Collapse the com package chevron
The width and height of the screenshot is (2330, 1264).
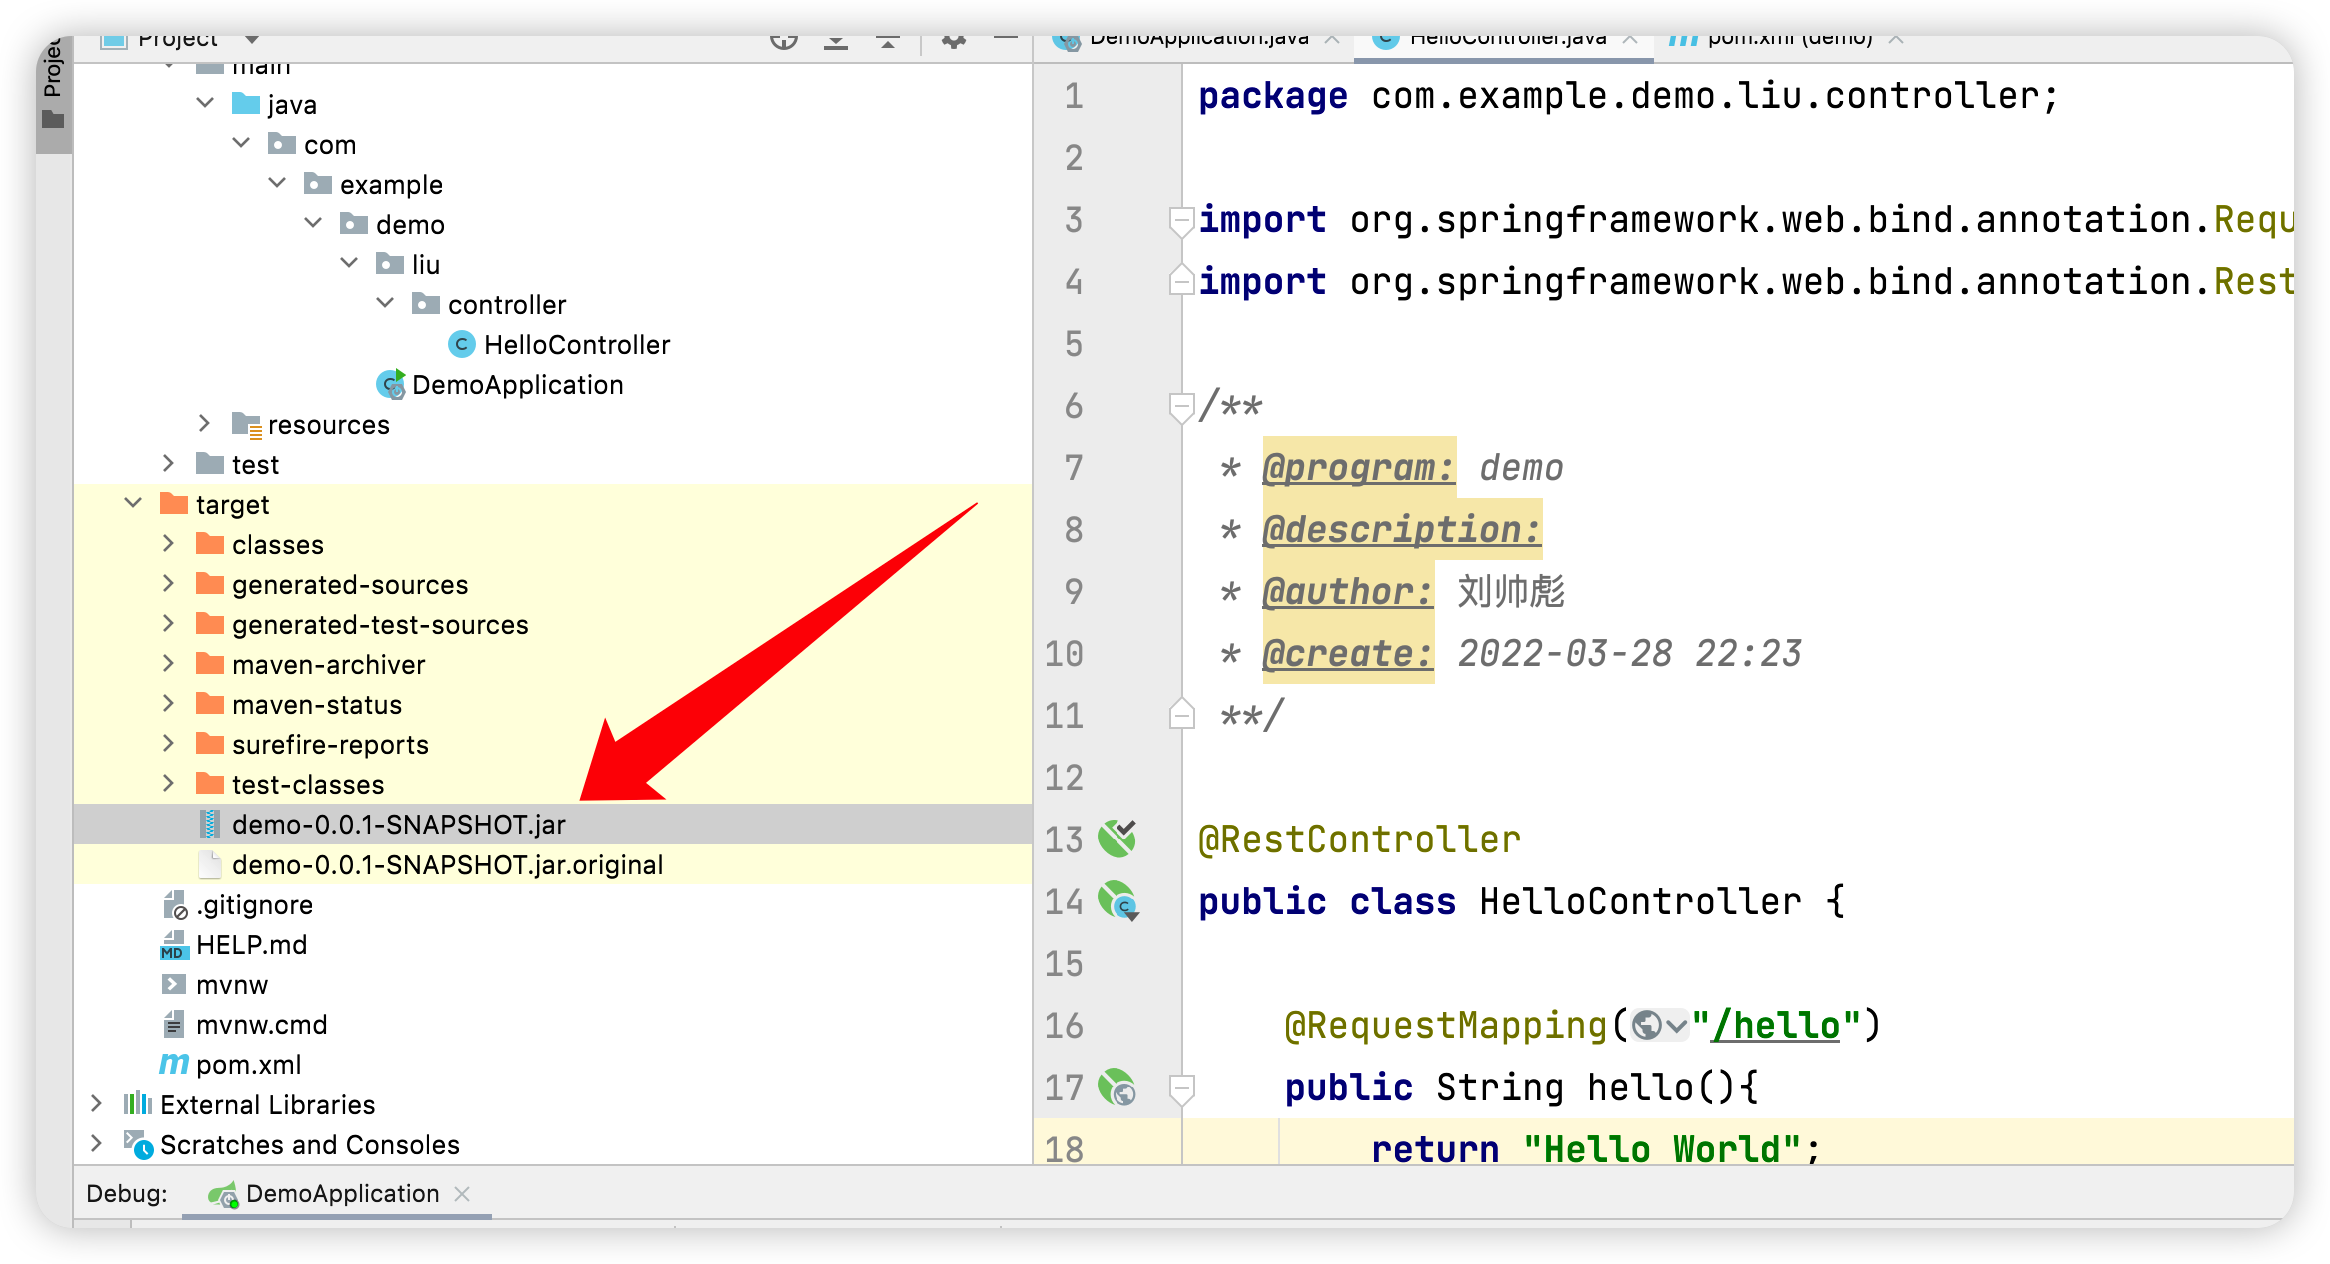pos(242,143)
